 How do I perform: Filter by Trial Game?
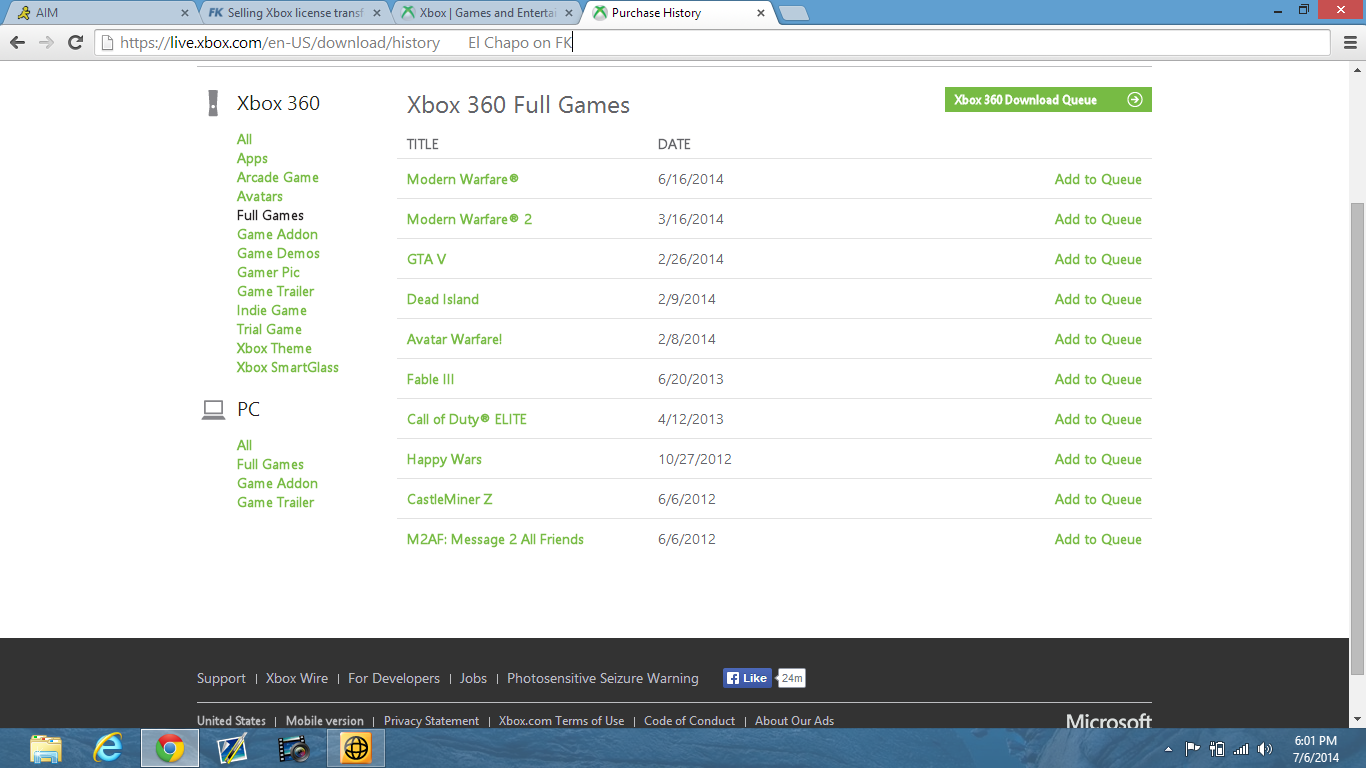pyautogui.click(x=269, y=329)
